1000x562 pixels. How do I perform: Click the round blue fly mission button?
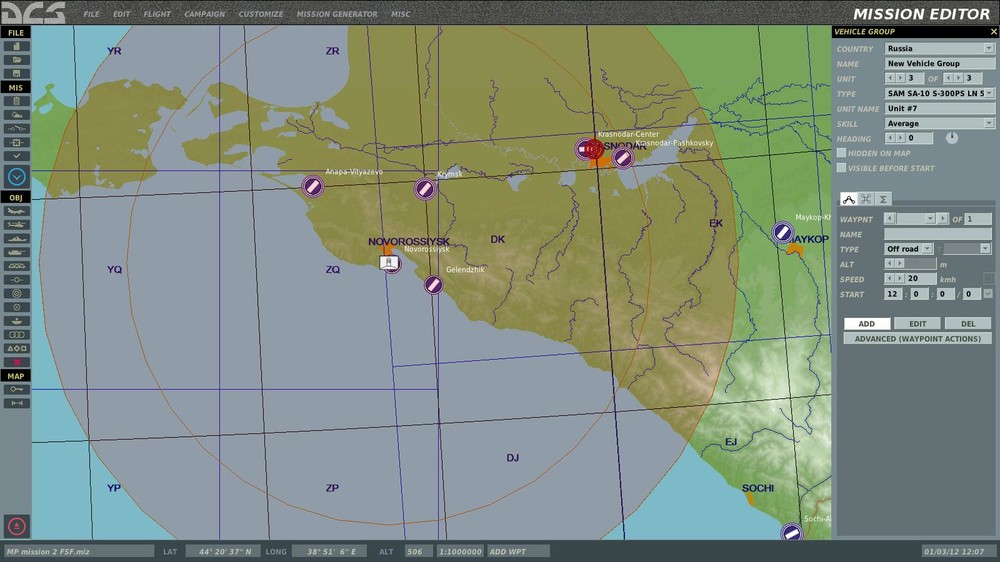[x=17, y=176]
